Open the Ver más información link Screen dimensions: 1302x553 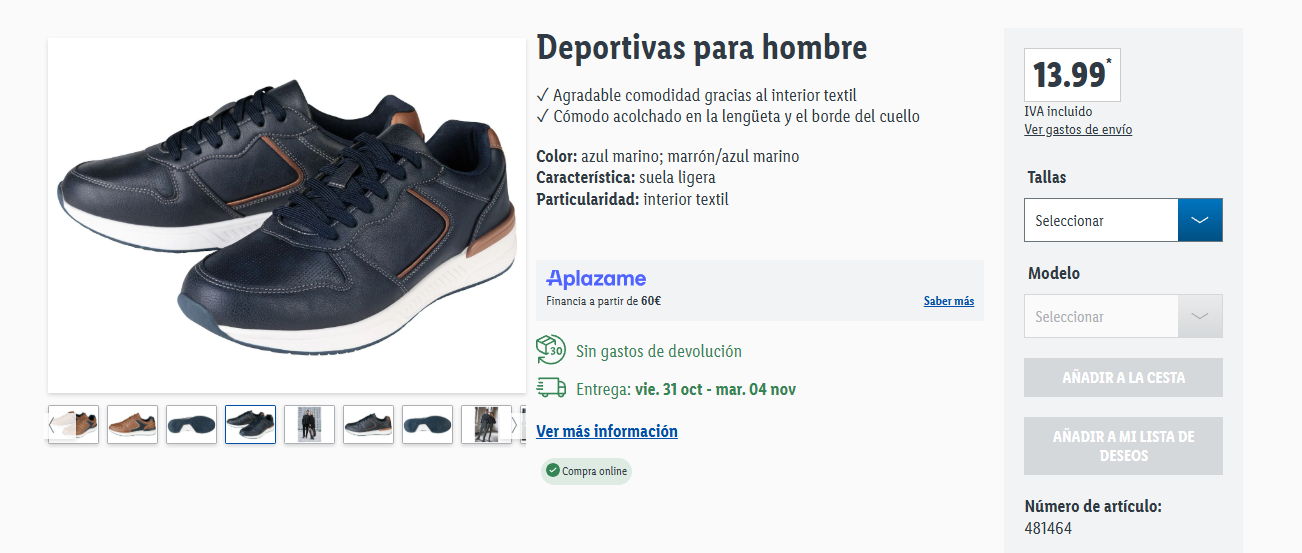coord(607,431)
